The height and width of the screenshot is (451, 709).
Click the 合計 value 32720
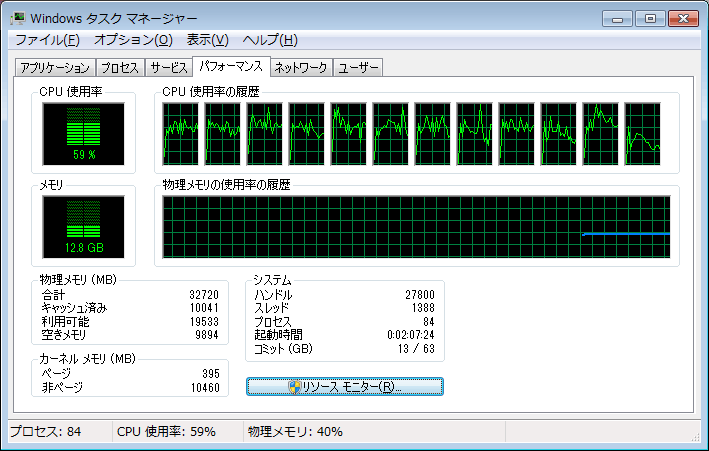[x=204, y=295]
